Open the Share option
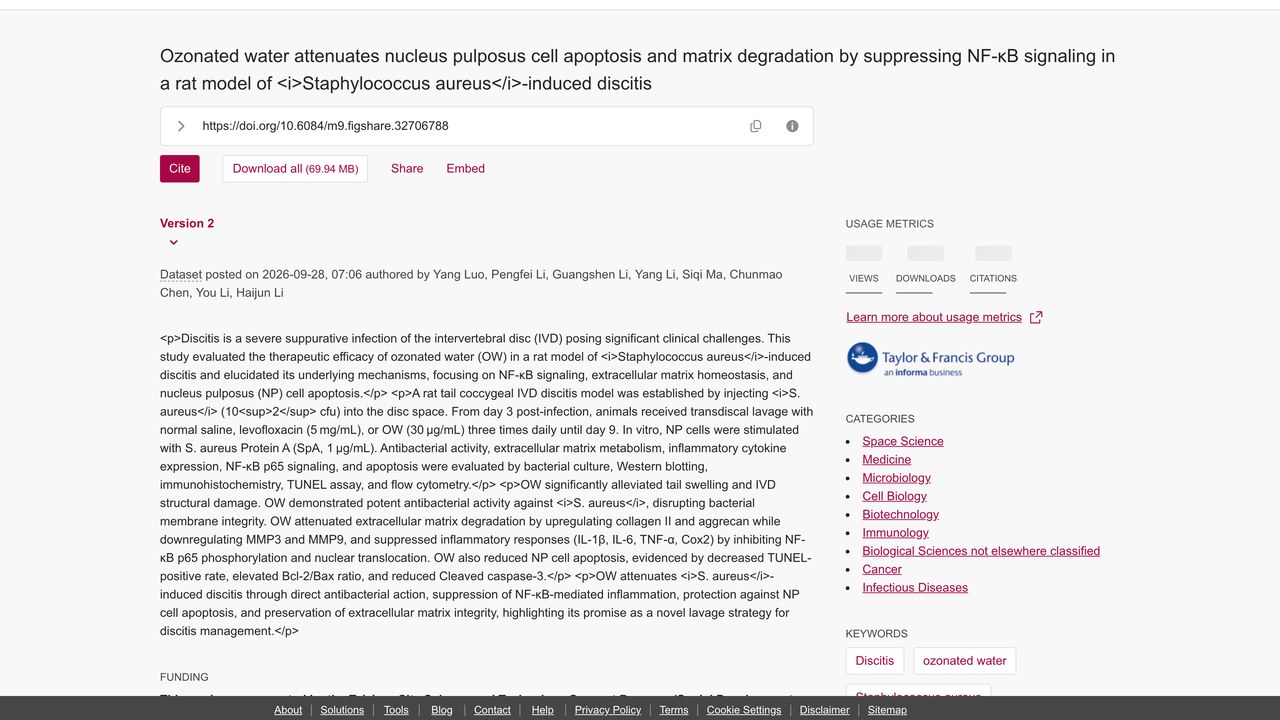Screen dimensions: 1280x720 (x=407, y=168)
